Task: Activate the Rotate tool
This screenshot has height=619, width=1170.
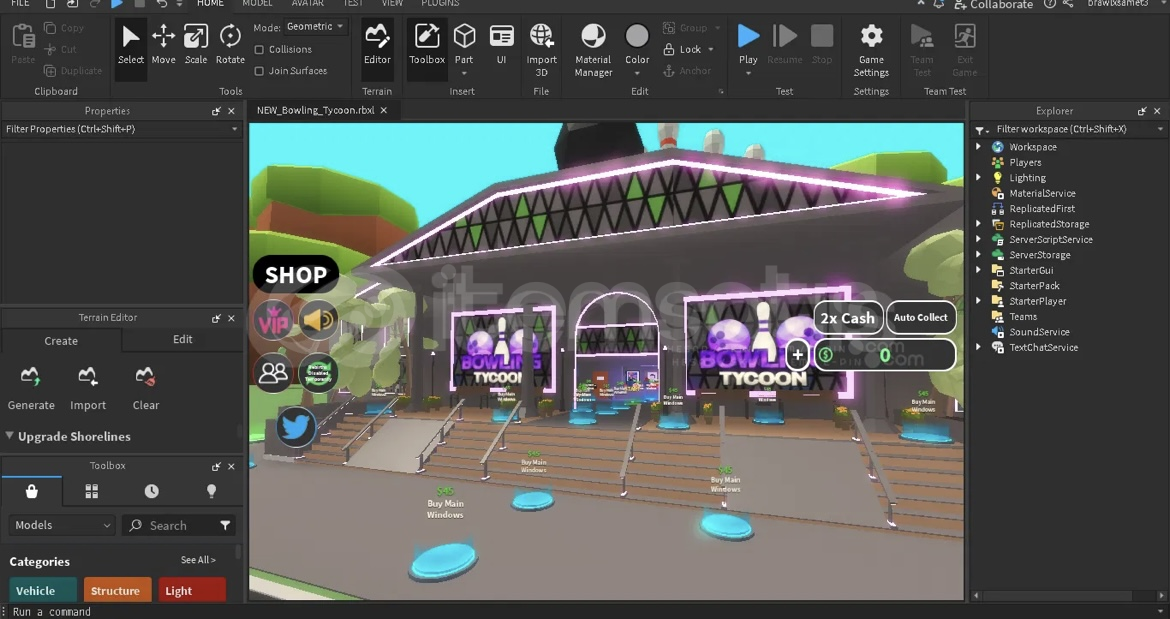Action: pos(230,44)
